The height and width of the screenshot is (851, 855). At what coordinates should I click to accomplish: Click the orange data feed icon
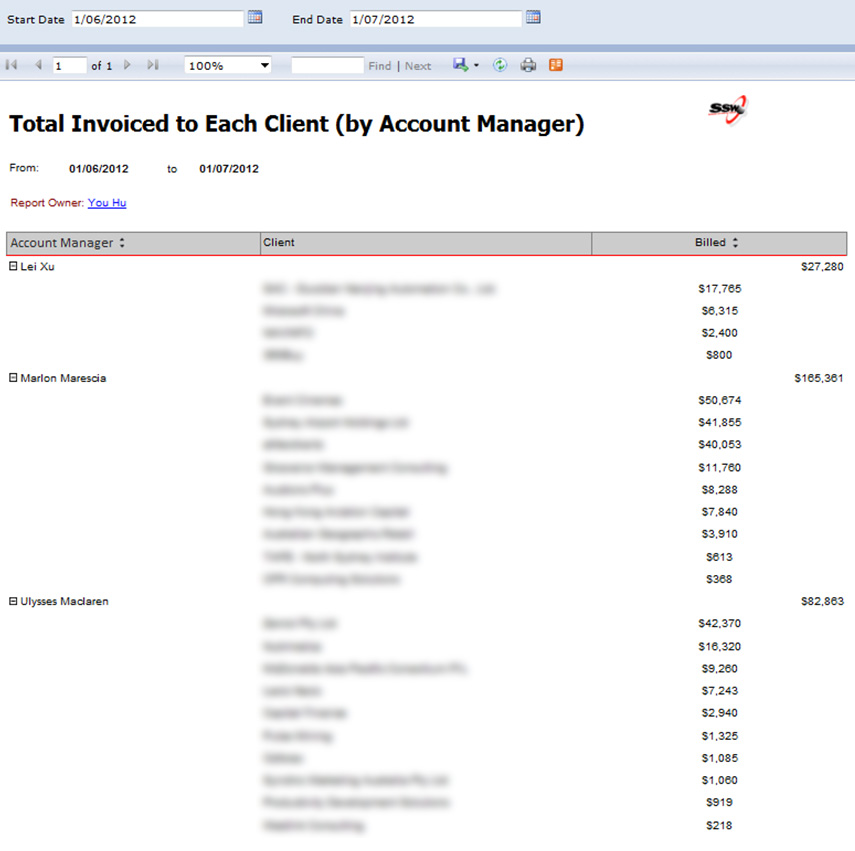(556, 65)
